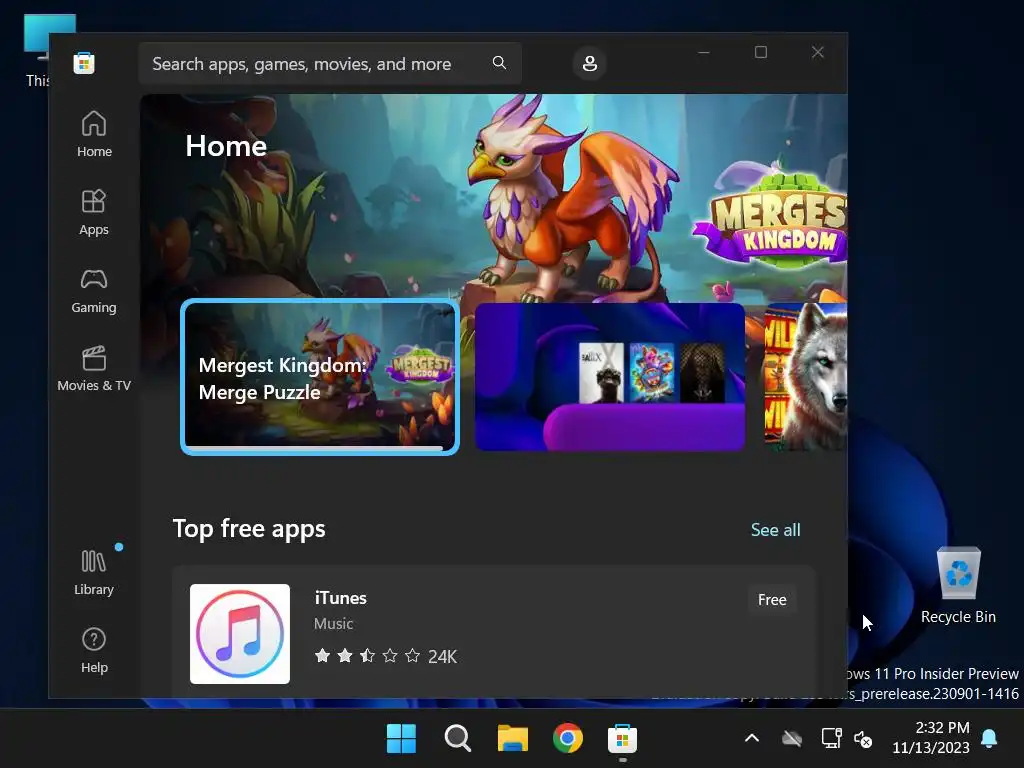Open the account profile icon

pyautogui.click(x=590, y=63)
